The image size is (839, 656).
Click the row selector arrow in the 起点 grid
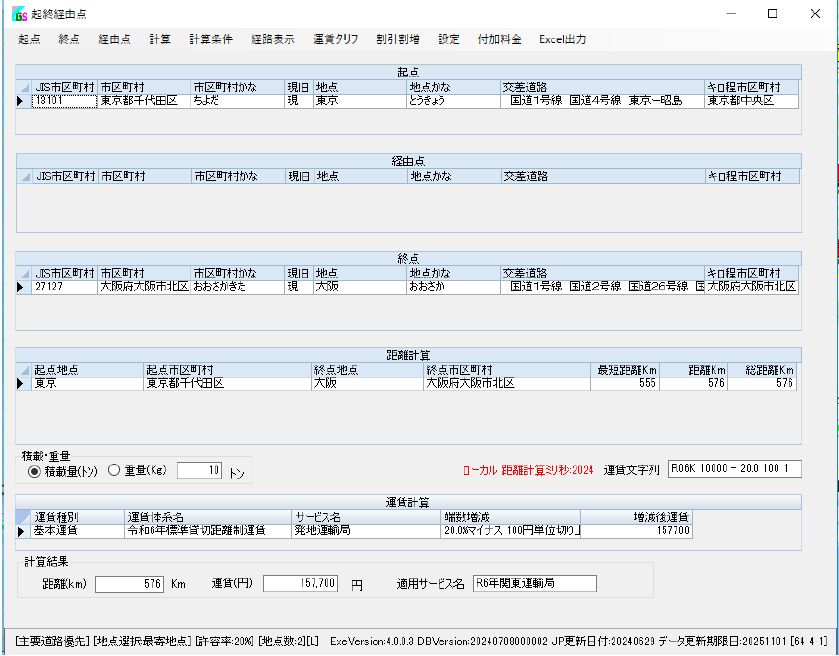tap(23, 101)
